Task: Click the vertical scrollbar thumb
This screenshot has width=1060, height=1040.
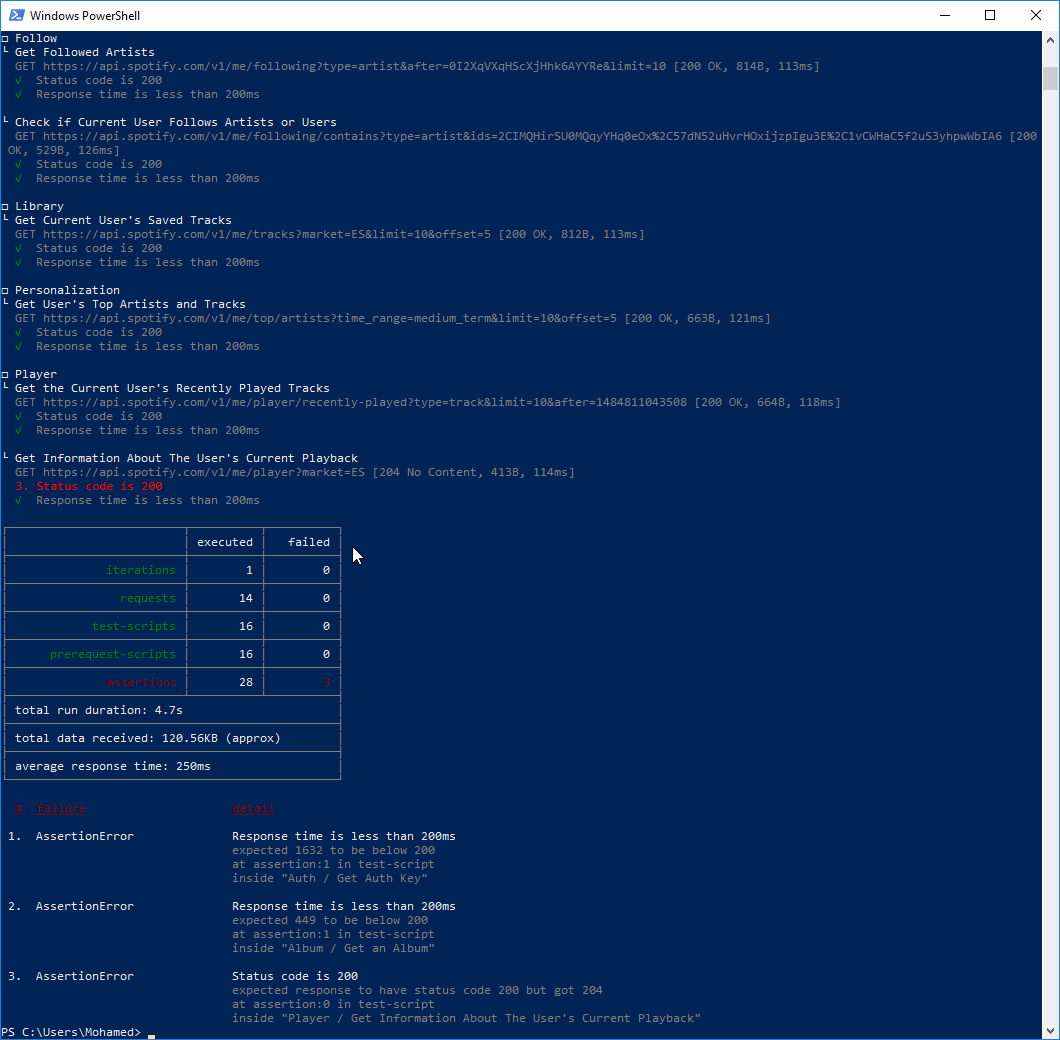Action: 1050,78
